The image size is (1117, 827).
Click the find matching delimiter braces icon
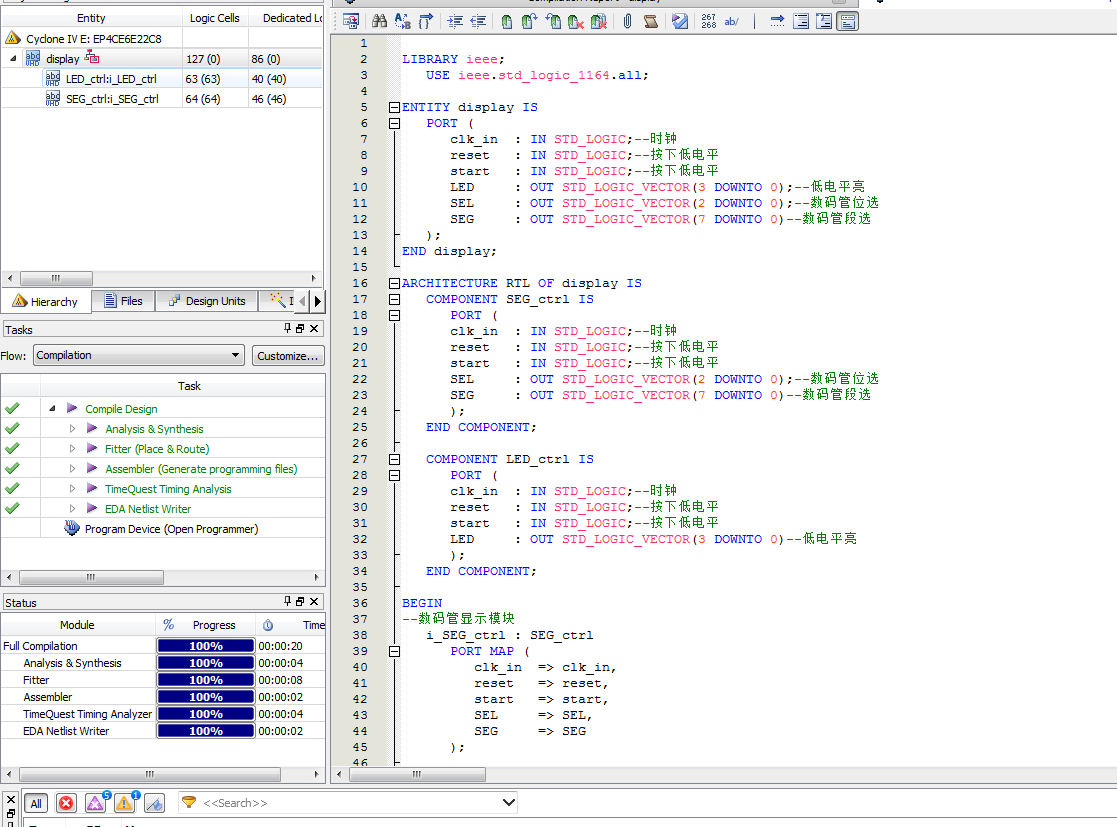tap(425, 21)
